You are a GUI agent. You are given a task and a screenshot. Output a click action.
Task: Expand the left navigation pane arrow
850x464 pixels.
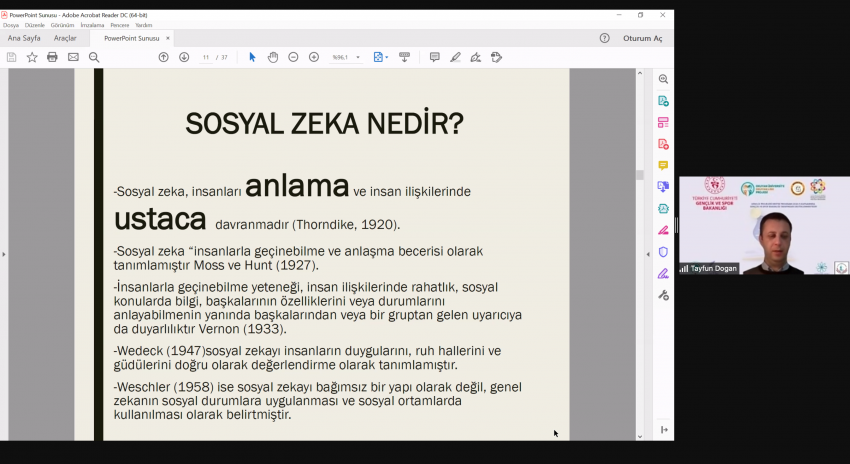[4, 254]
